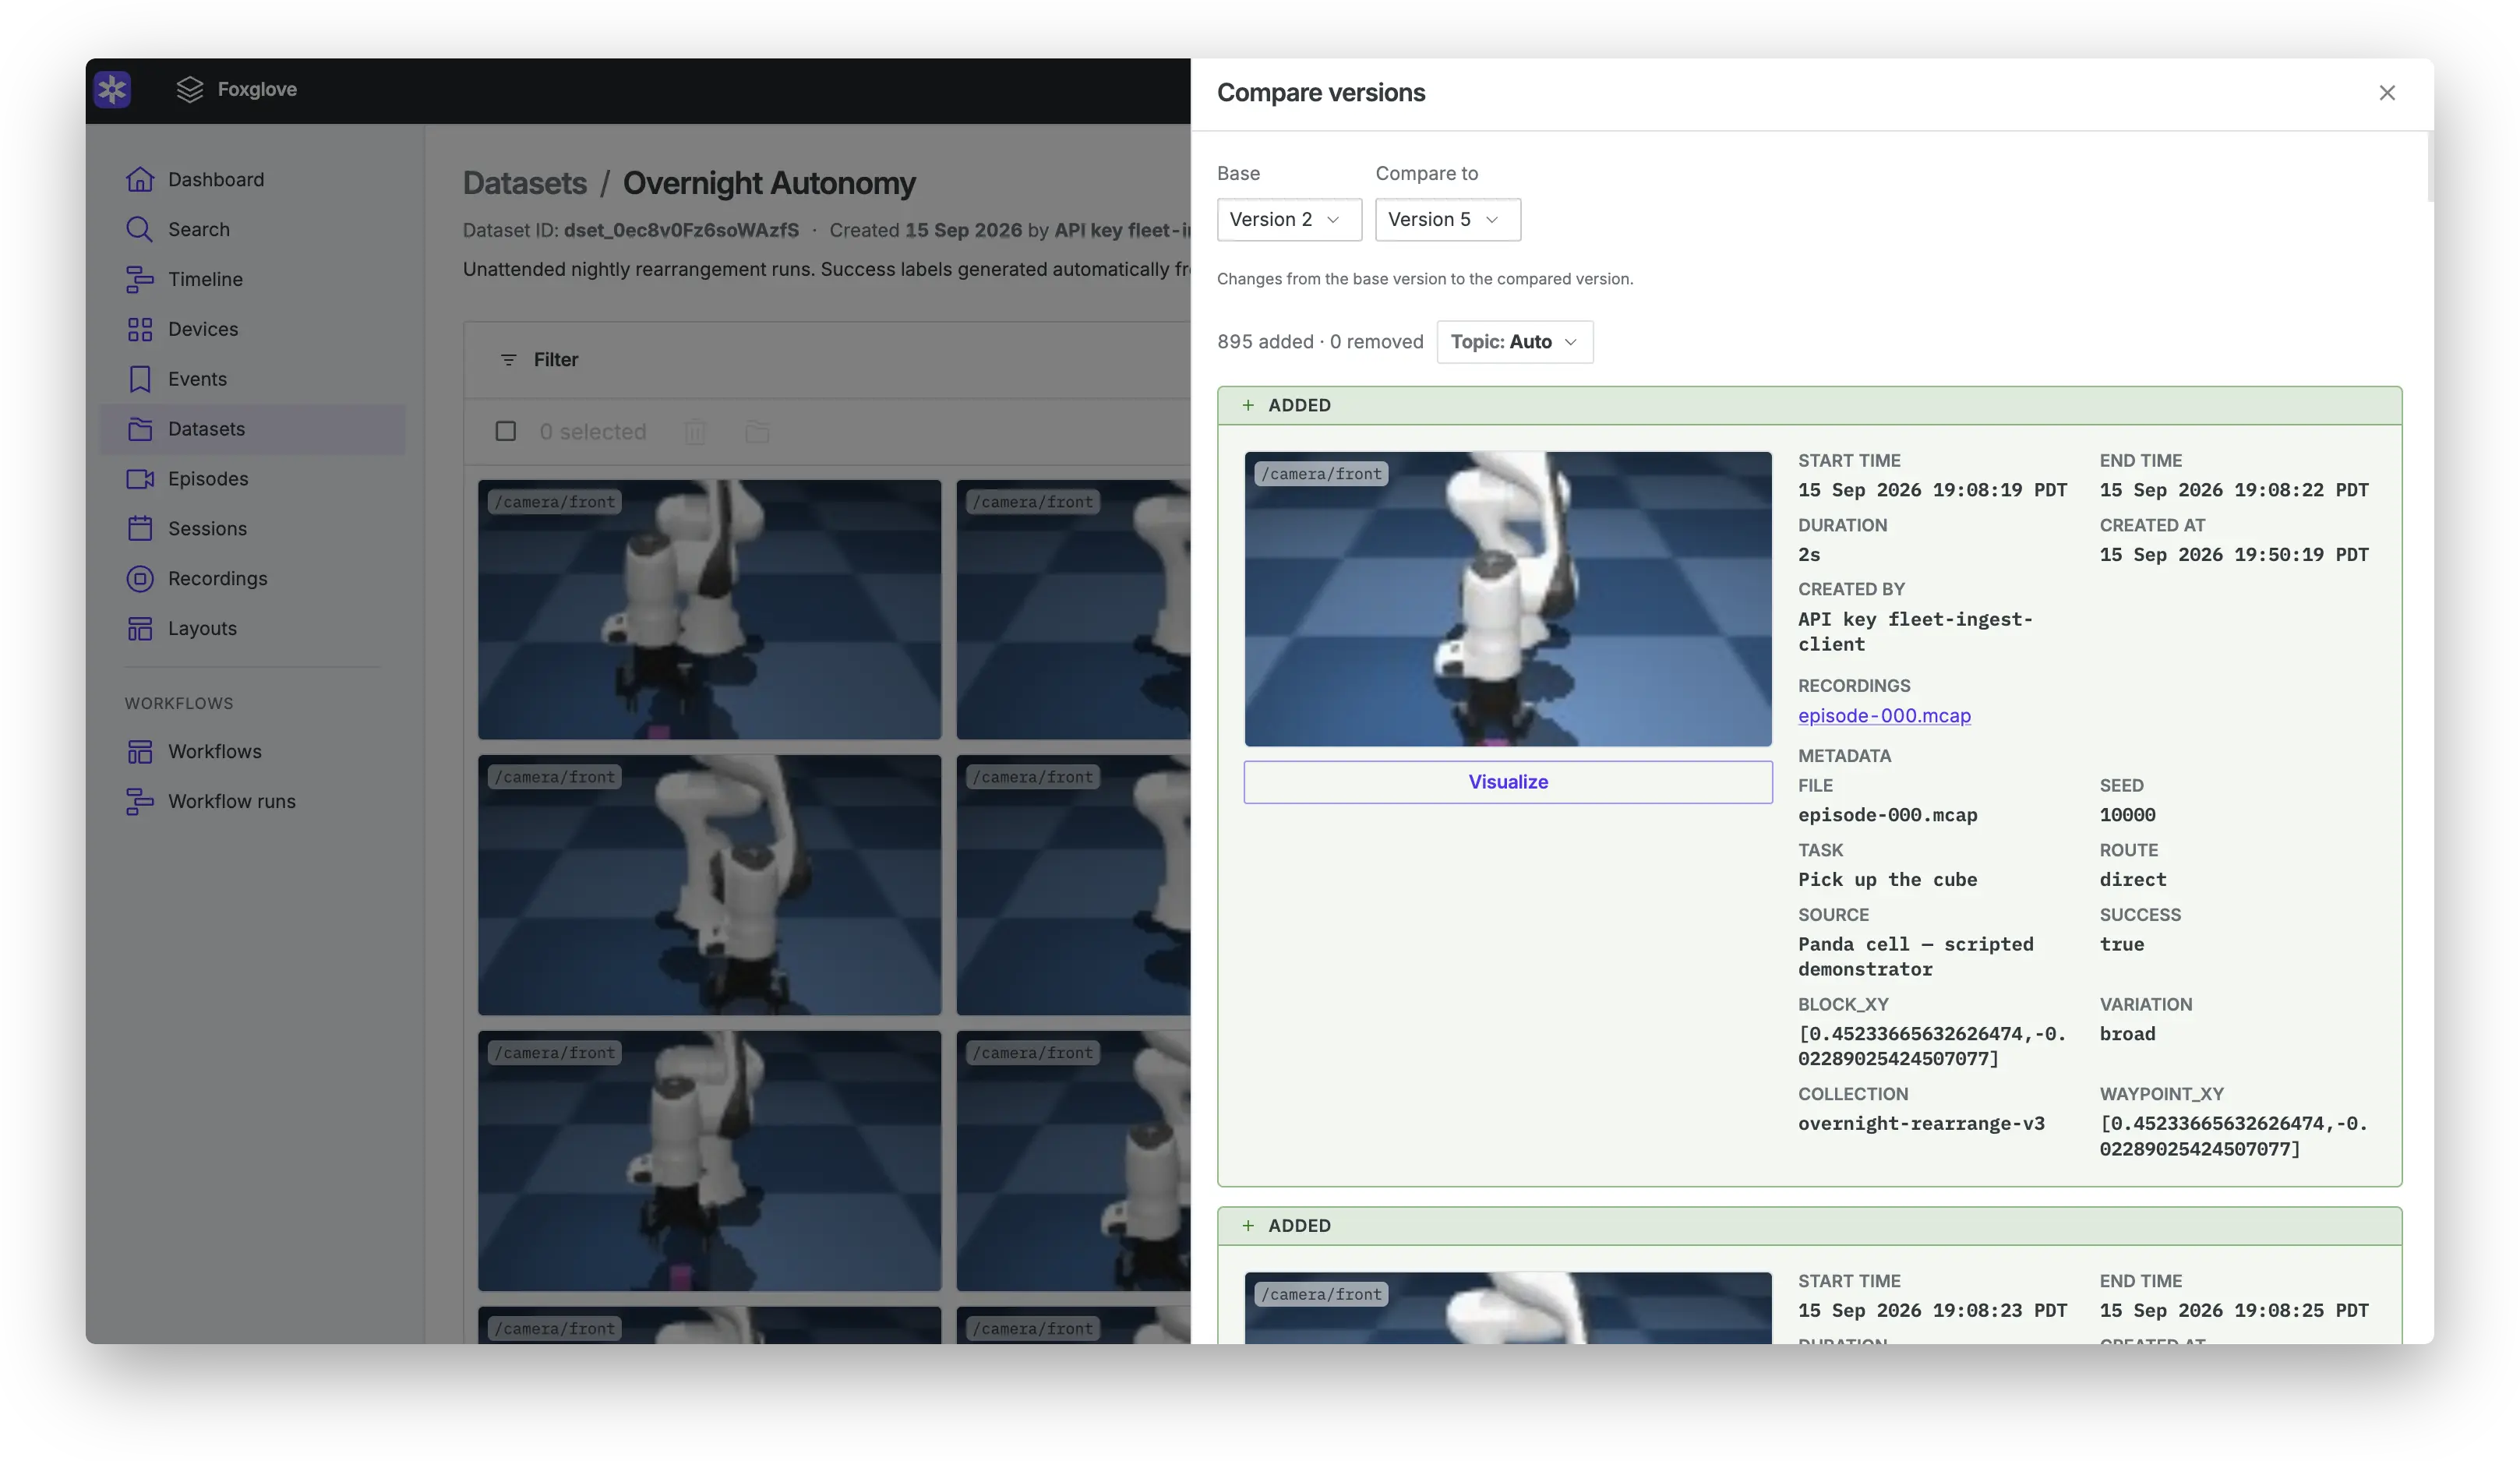Screen dimensions: 2520x1461
Task: Open the episode-000.mcap recording link
Action: pyautogui.click(x=1884, y=716)
